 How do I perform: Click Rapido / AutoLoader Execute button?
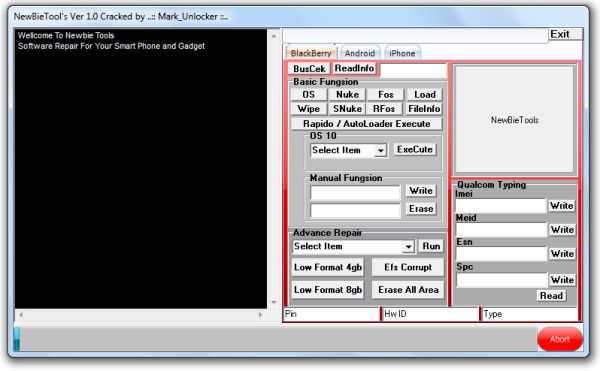pyautogui.click(x=367, y=124)
